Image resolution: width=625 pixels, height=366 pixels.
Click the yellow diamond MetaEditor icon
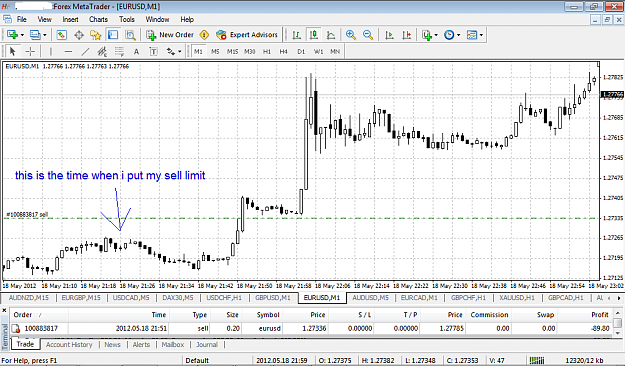(204, 35)
